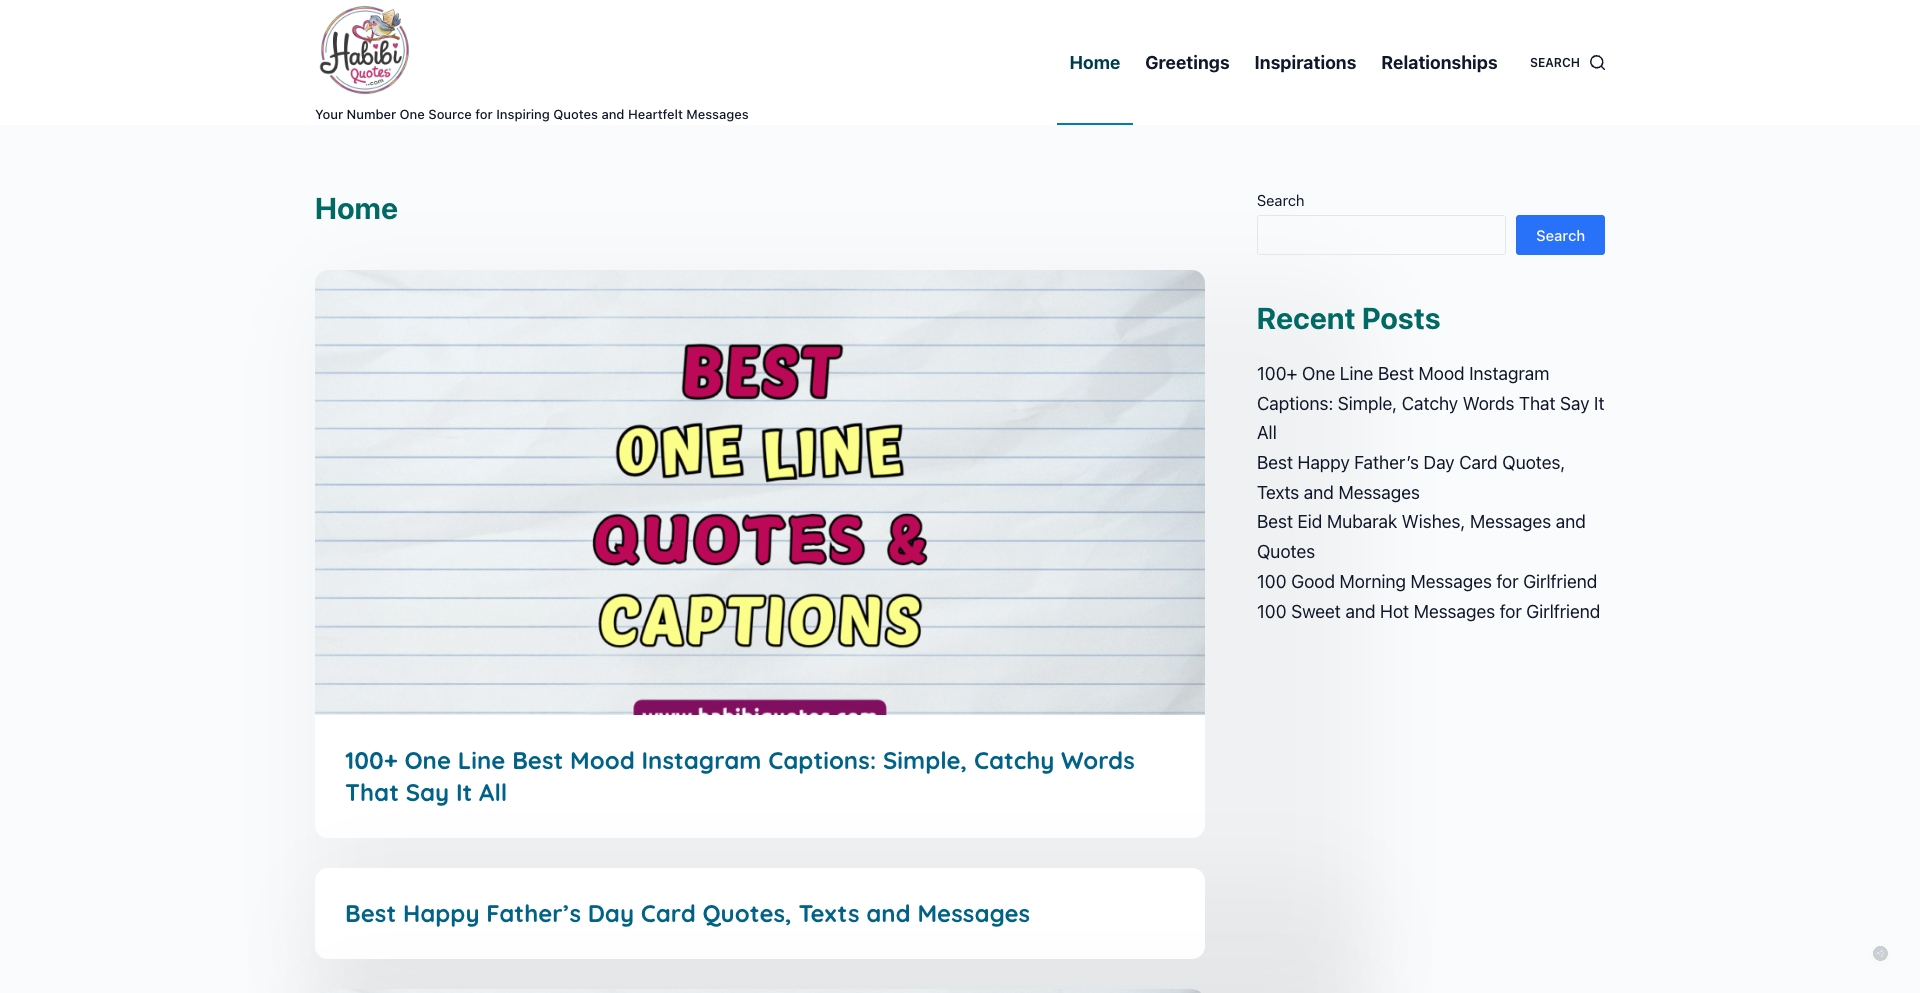
Task: Open Best Happy Father's Day Card Quotes post
Action: click(x=687, y=912)
